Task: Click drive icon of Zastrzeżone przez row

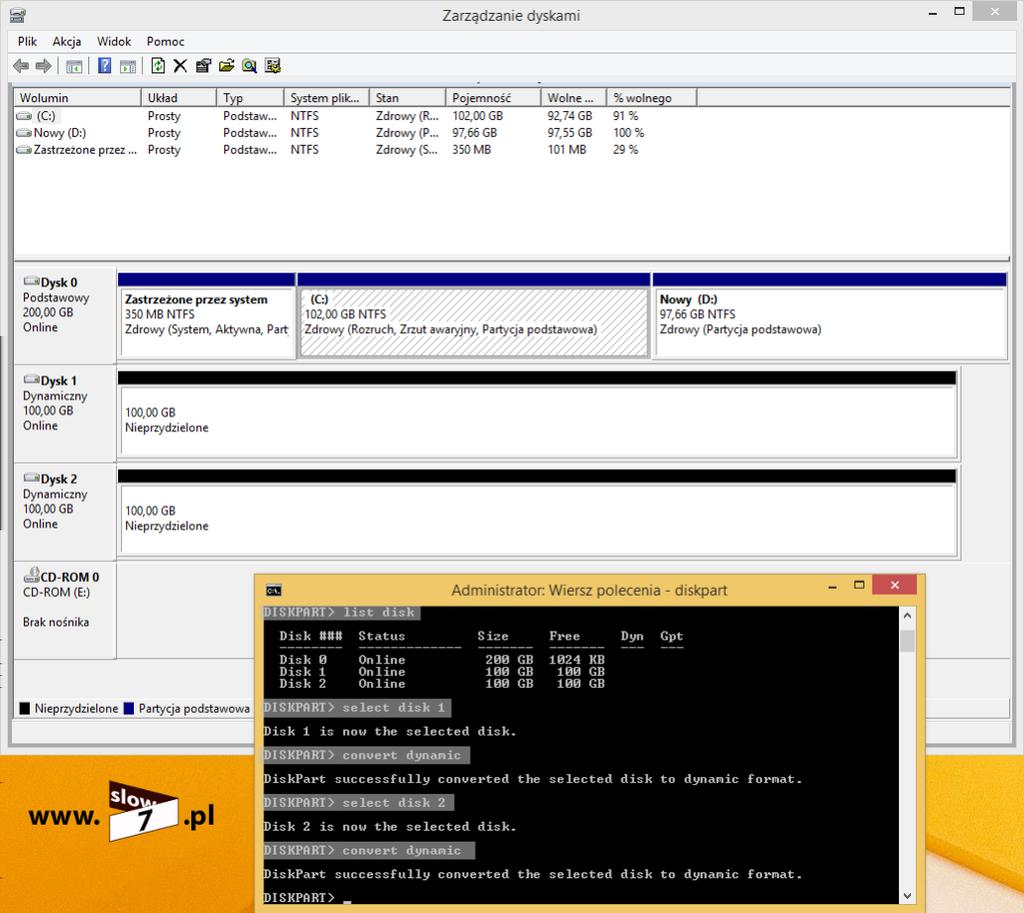Action: pyautogui.click(x=24, y=150)
